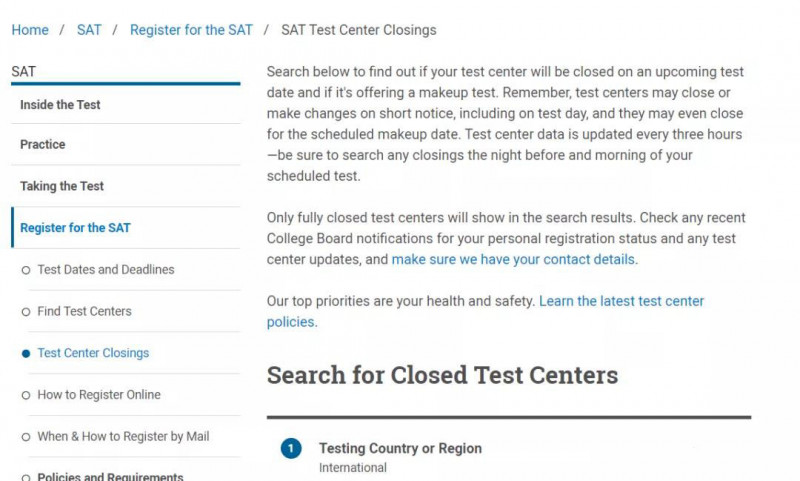Click the filled bullet beside Test Center Closings
This screenshot has width=800, height=481.
[26, 353]
